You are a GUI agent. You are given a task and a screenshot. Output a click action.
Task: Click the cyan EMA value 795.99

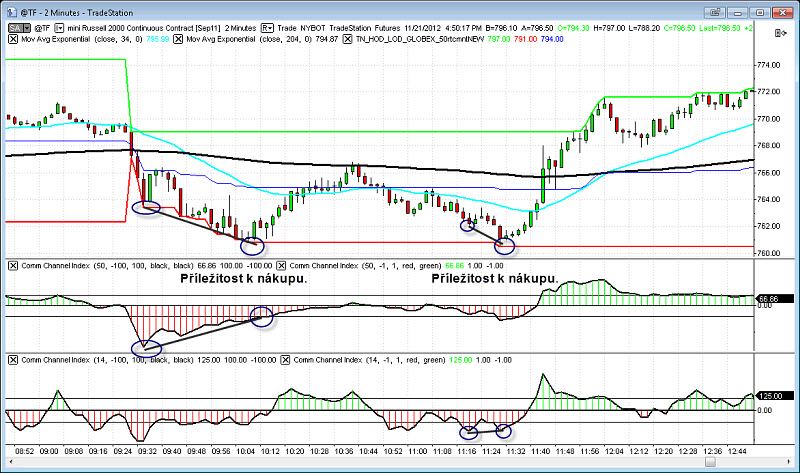click(x=158, y=39)
